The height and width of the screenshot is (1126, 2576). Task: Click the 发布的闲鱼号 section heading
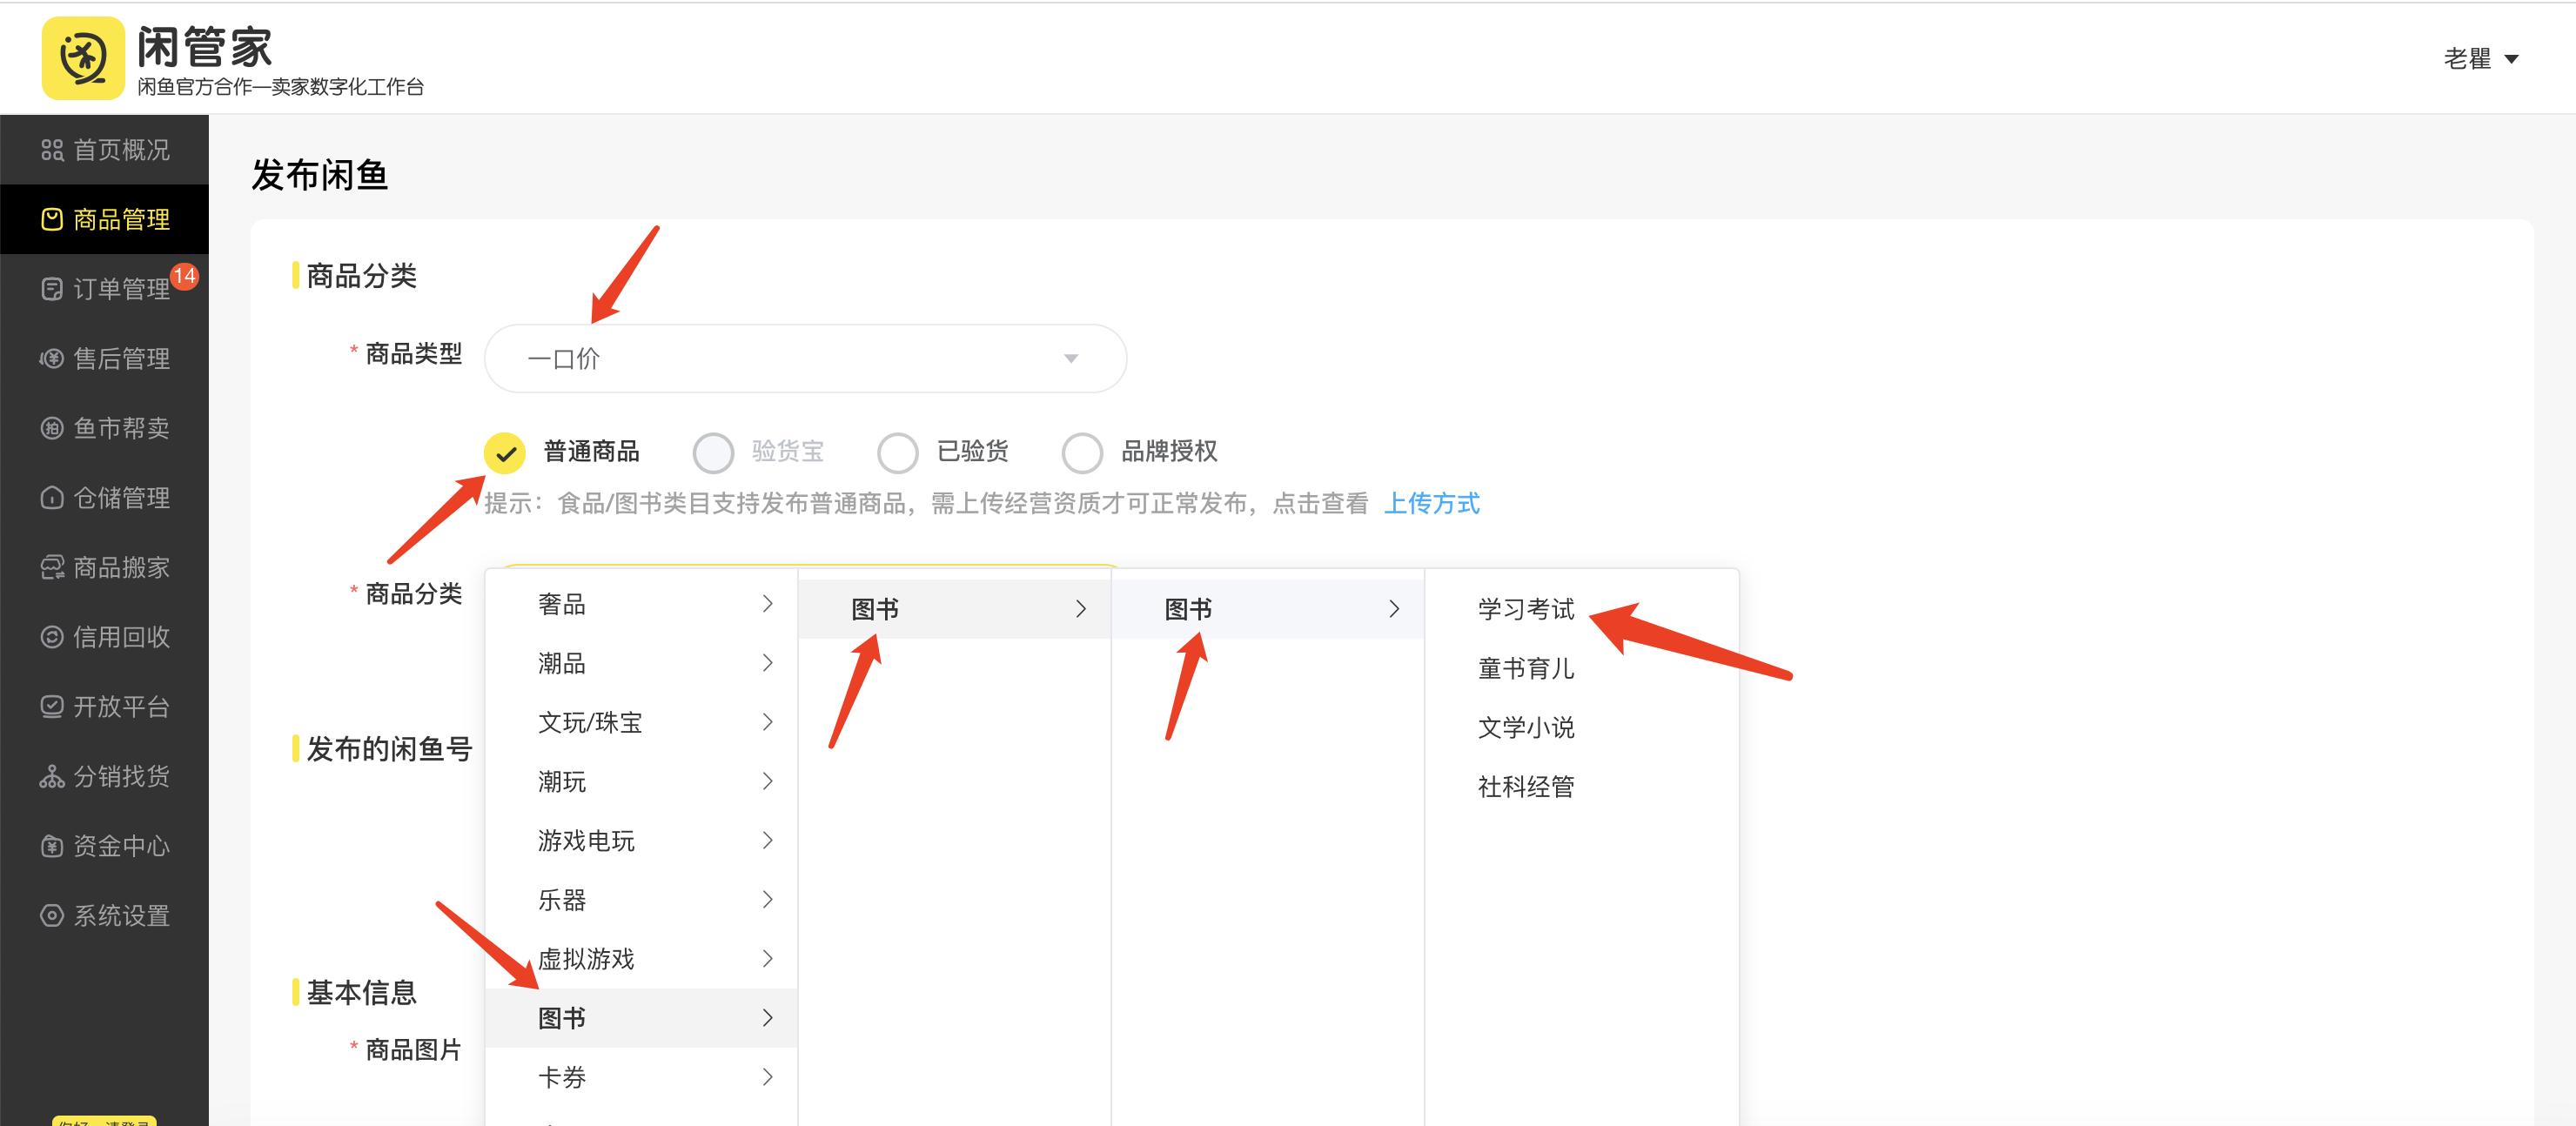coord(389,749)
